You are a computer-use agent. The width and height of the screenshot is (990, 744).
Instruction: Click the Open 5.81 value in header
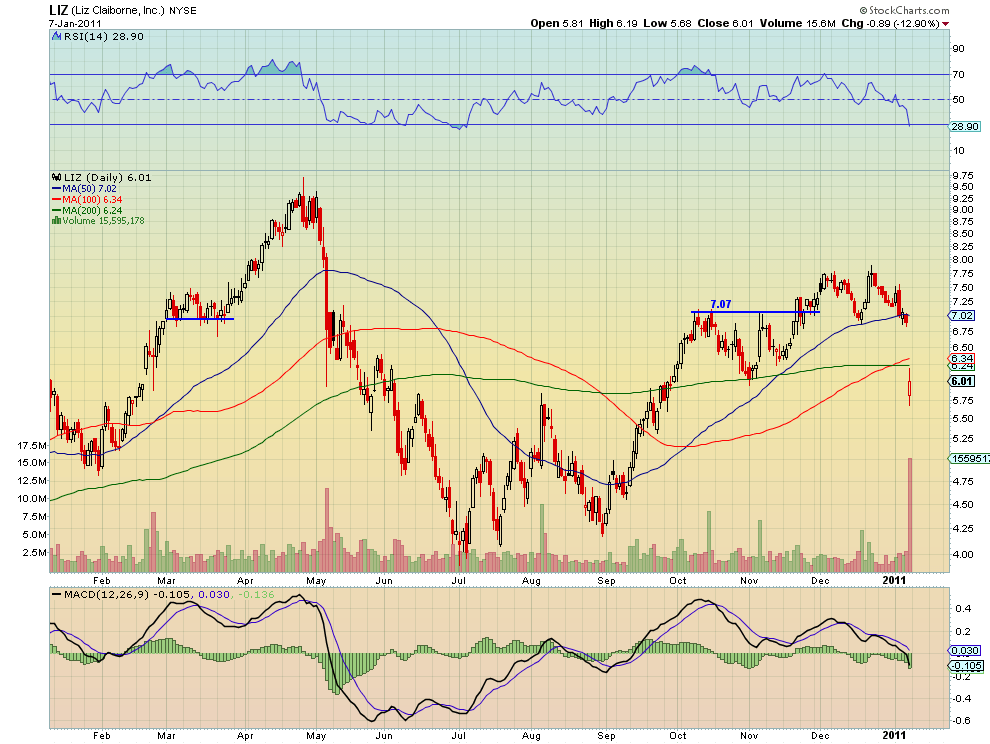[x=558, y=23]
